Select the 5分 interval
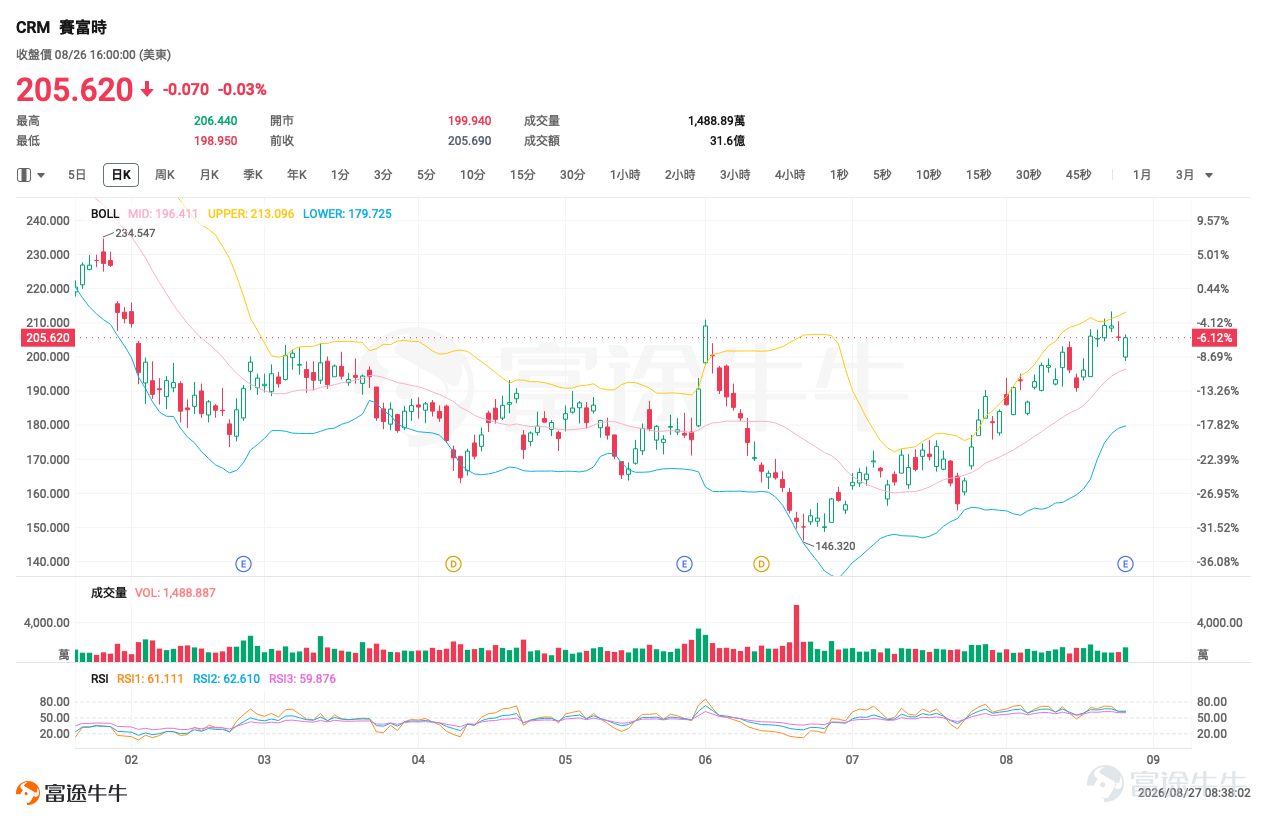1267x820 pixels. [426, 175]
